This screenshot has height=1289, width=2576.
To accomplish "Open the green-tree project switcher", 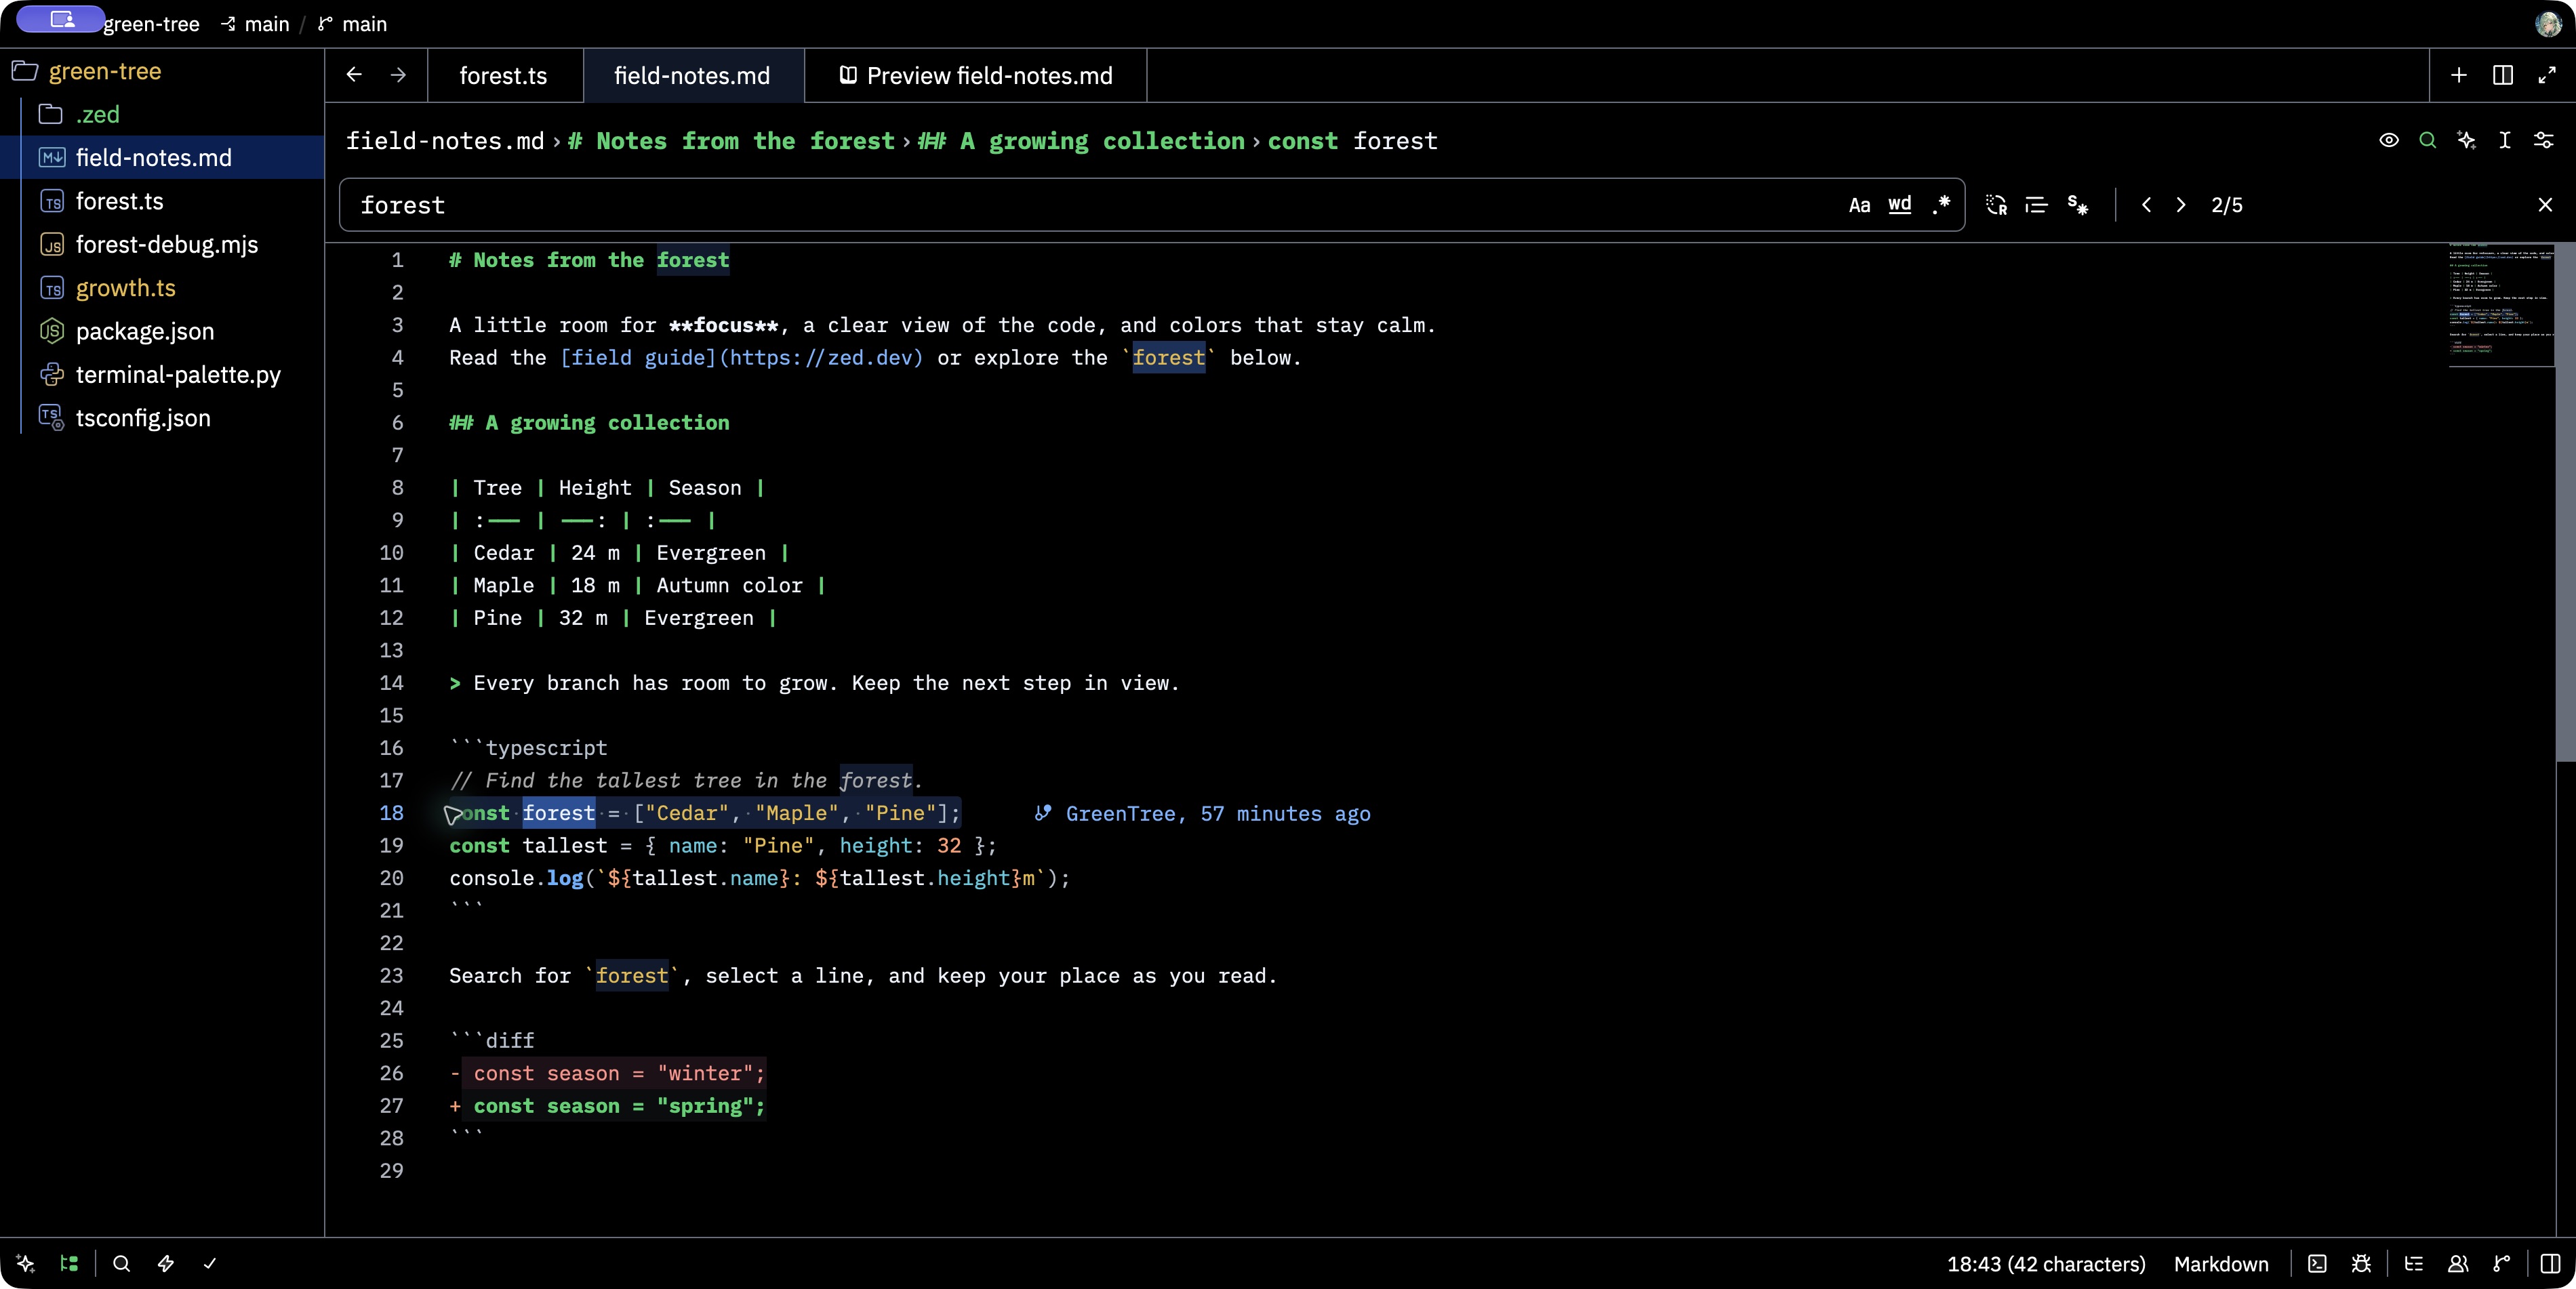I will click(152, 24).
